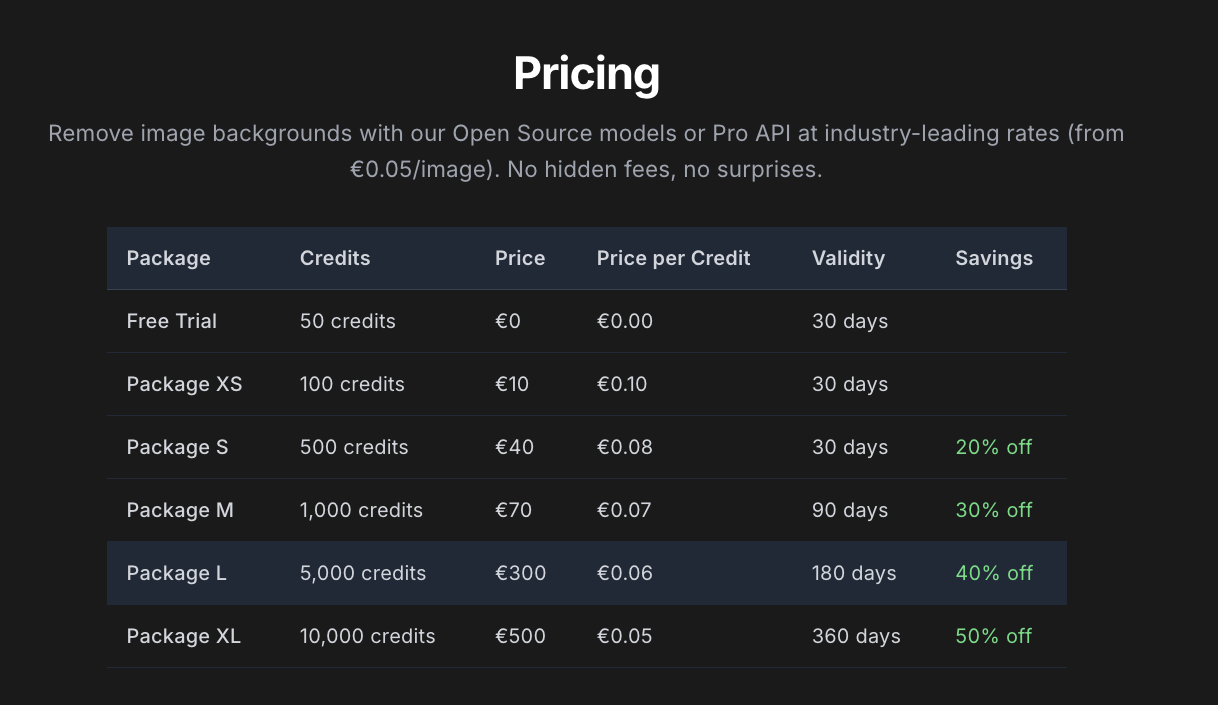
Task: Click the 30% off savings text
Action: 993,510
